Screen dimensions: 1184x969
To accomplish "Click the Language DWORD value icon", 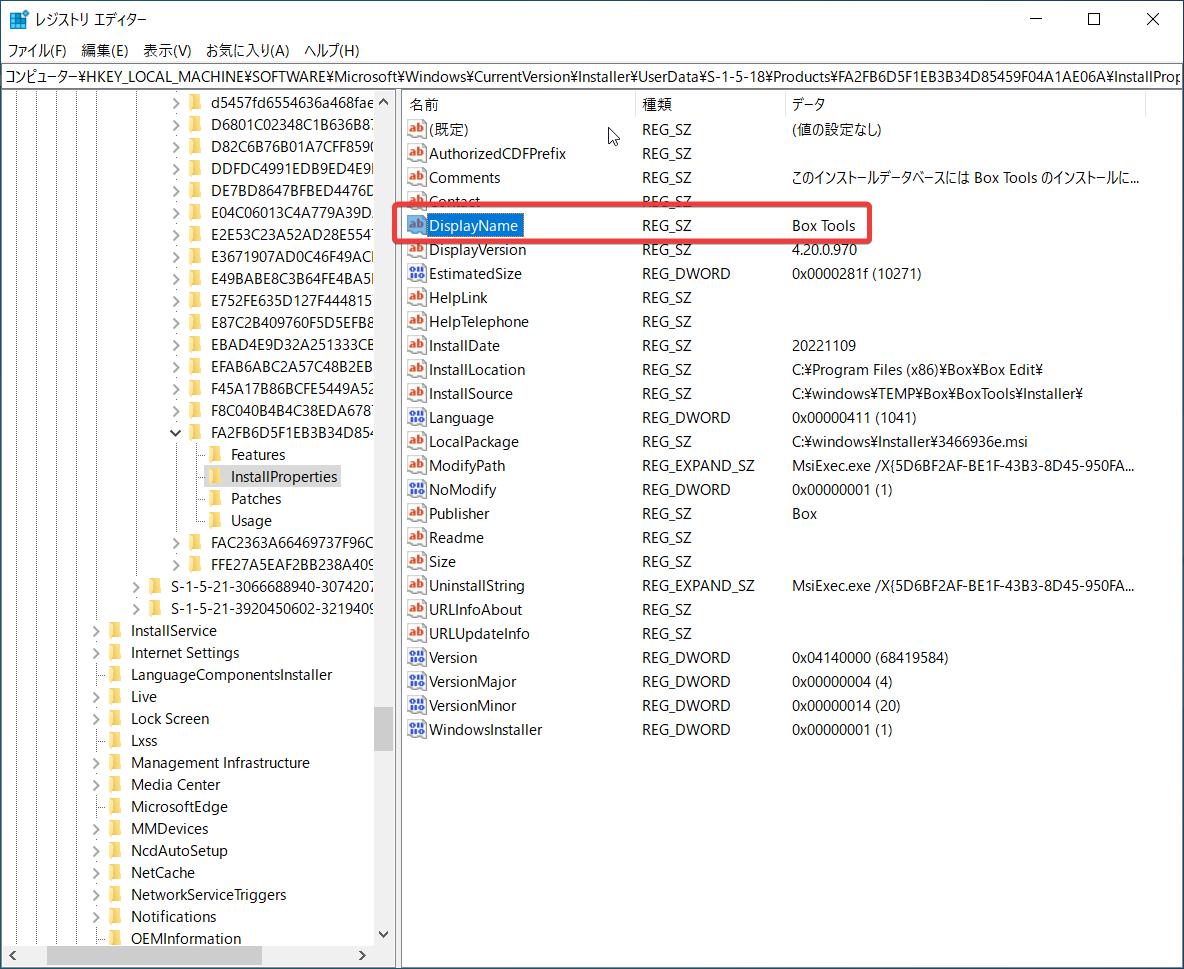I will click(x=417, y=418).
